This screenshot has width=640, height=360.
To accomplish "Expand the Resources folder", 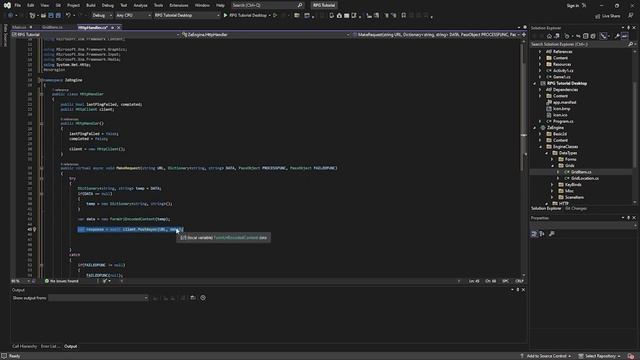I will click(x=540, y=64).
